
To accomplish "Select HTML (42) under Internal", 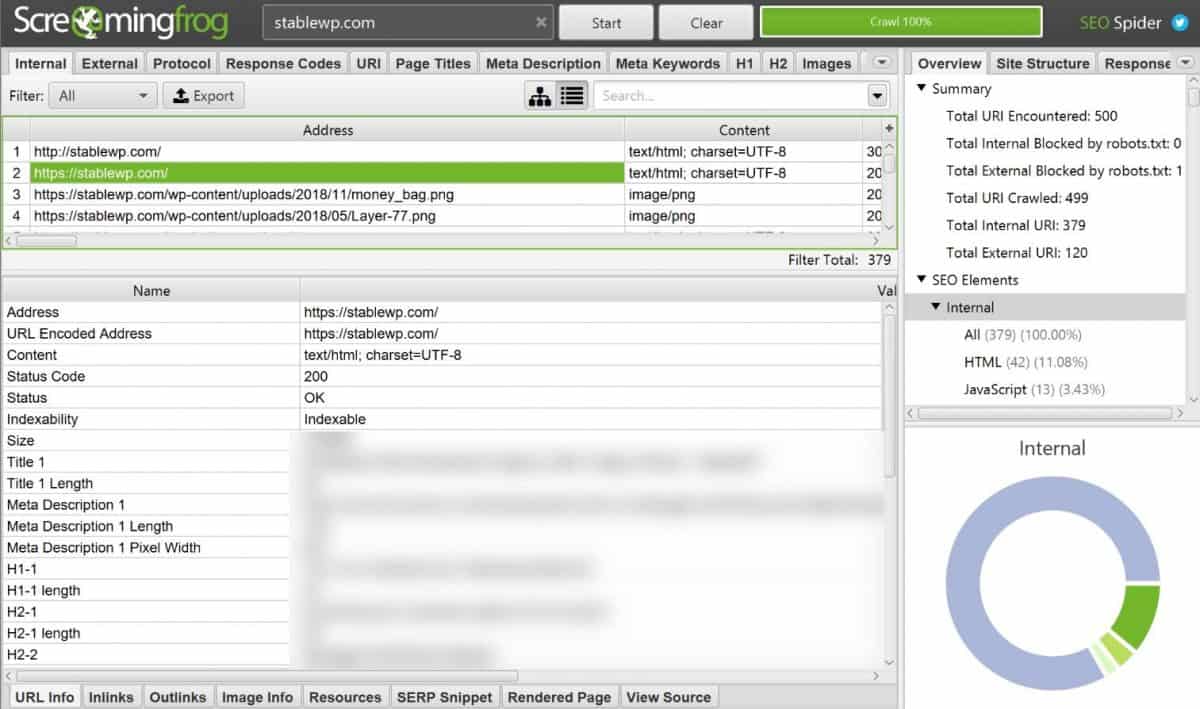I will [x=1025, y=362].
